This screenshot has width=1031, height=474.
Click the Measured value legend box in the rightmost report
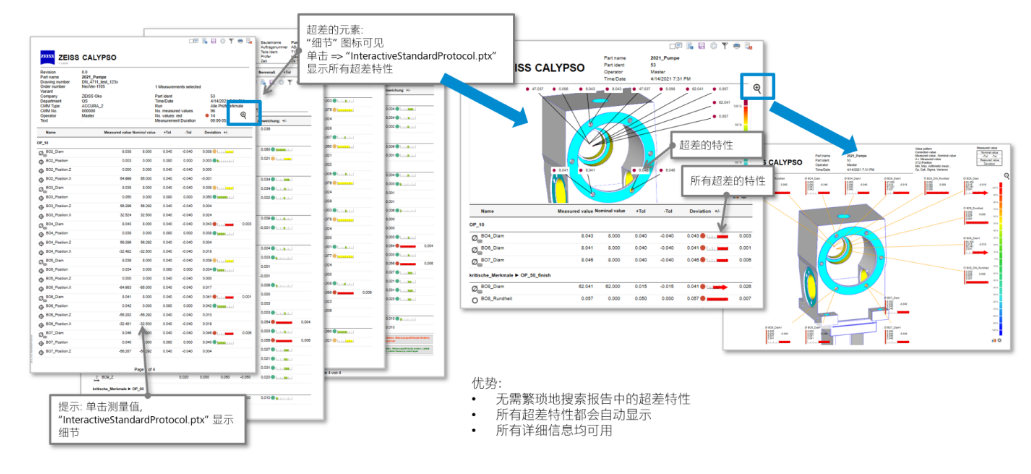tap(989, 158)
